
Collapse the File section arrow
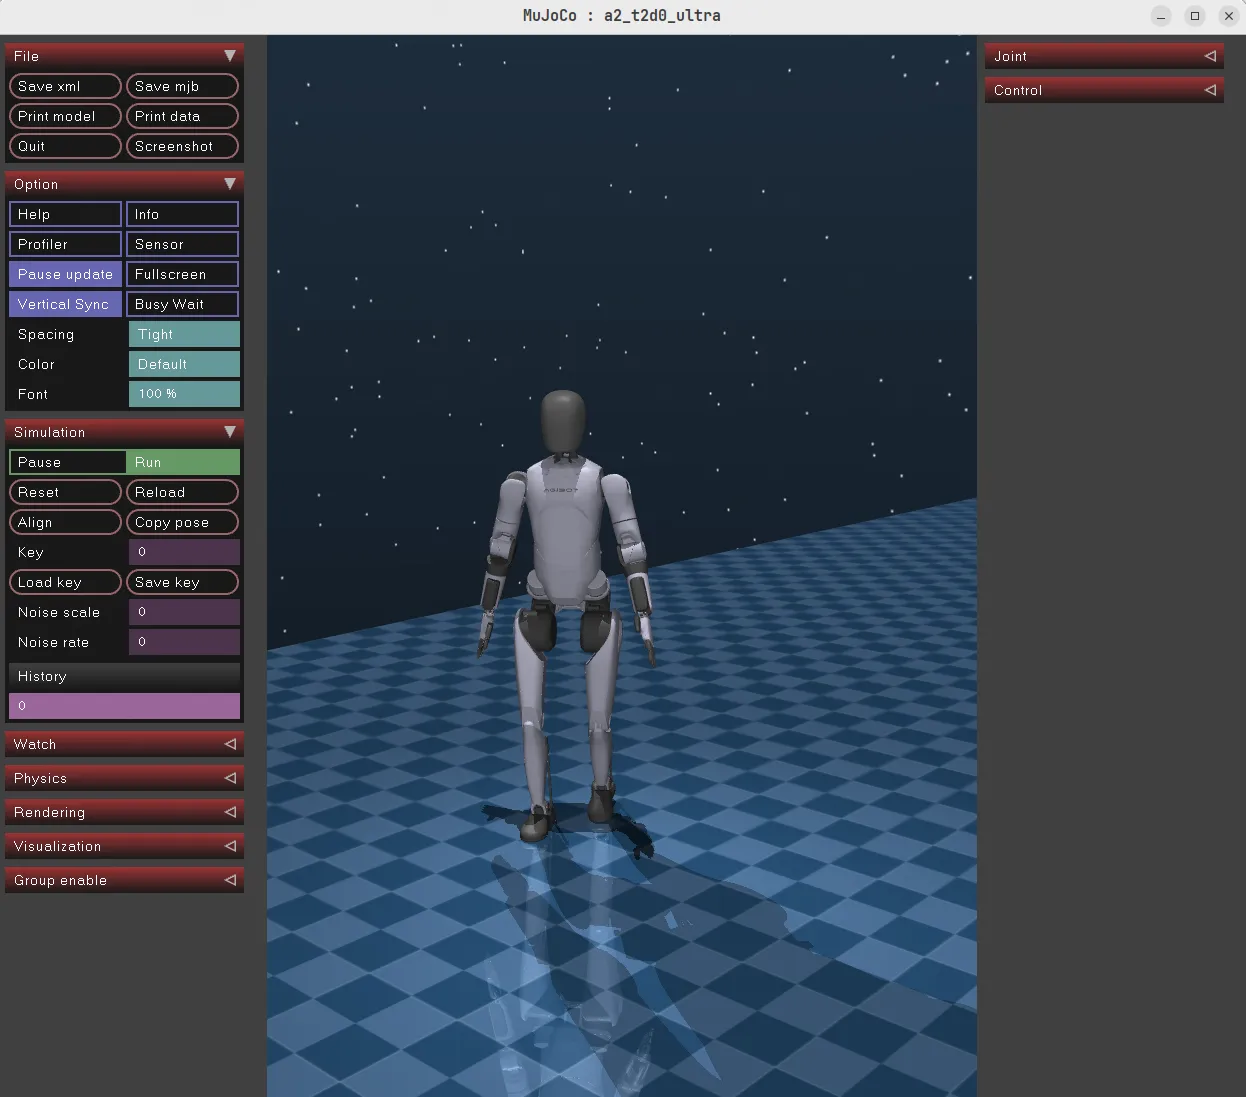pos(229,56)
